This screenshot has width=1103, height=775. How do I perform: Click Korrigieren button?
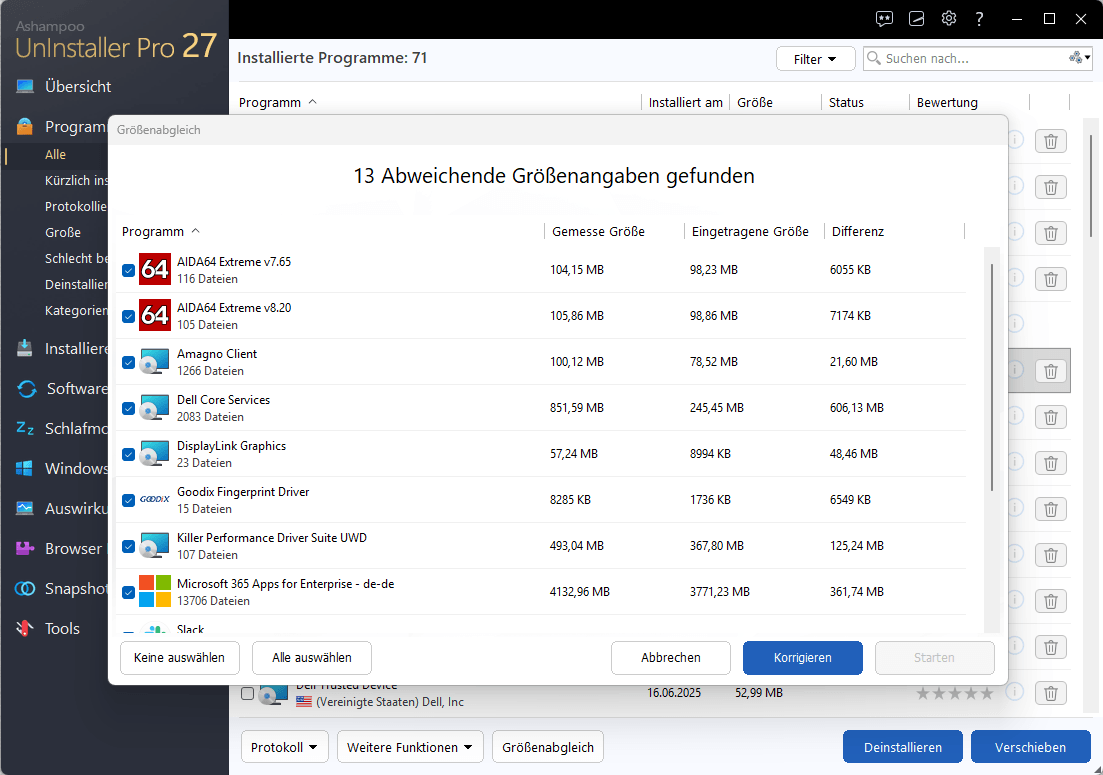click(803, 658)
